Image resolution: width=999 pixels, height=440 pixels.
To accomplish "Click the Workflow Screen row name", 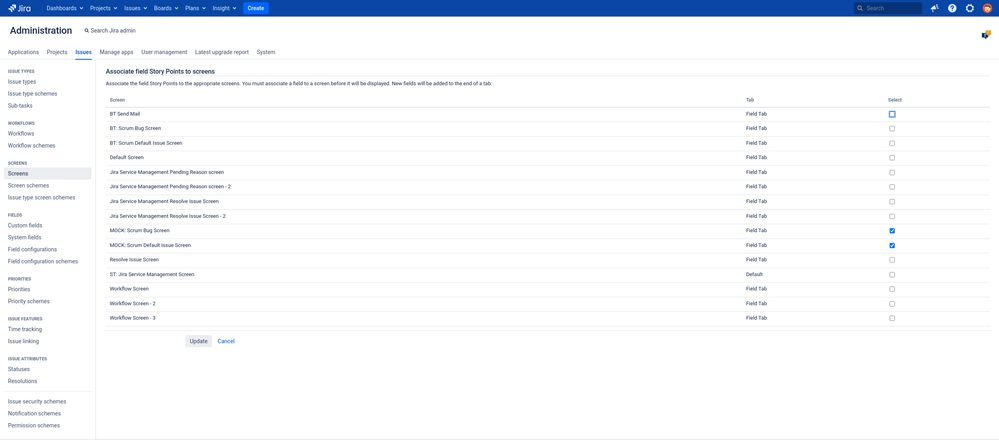I will pos(129,289).
